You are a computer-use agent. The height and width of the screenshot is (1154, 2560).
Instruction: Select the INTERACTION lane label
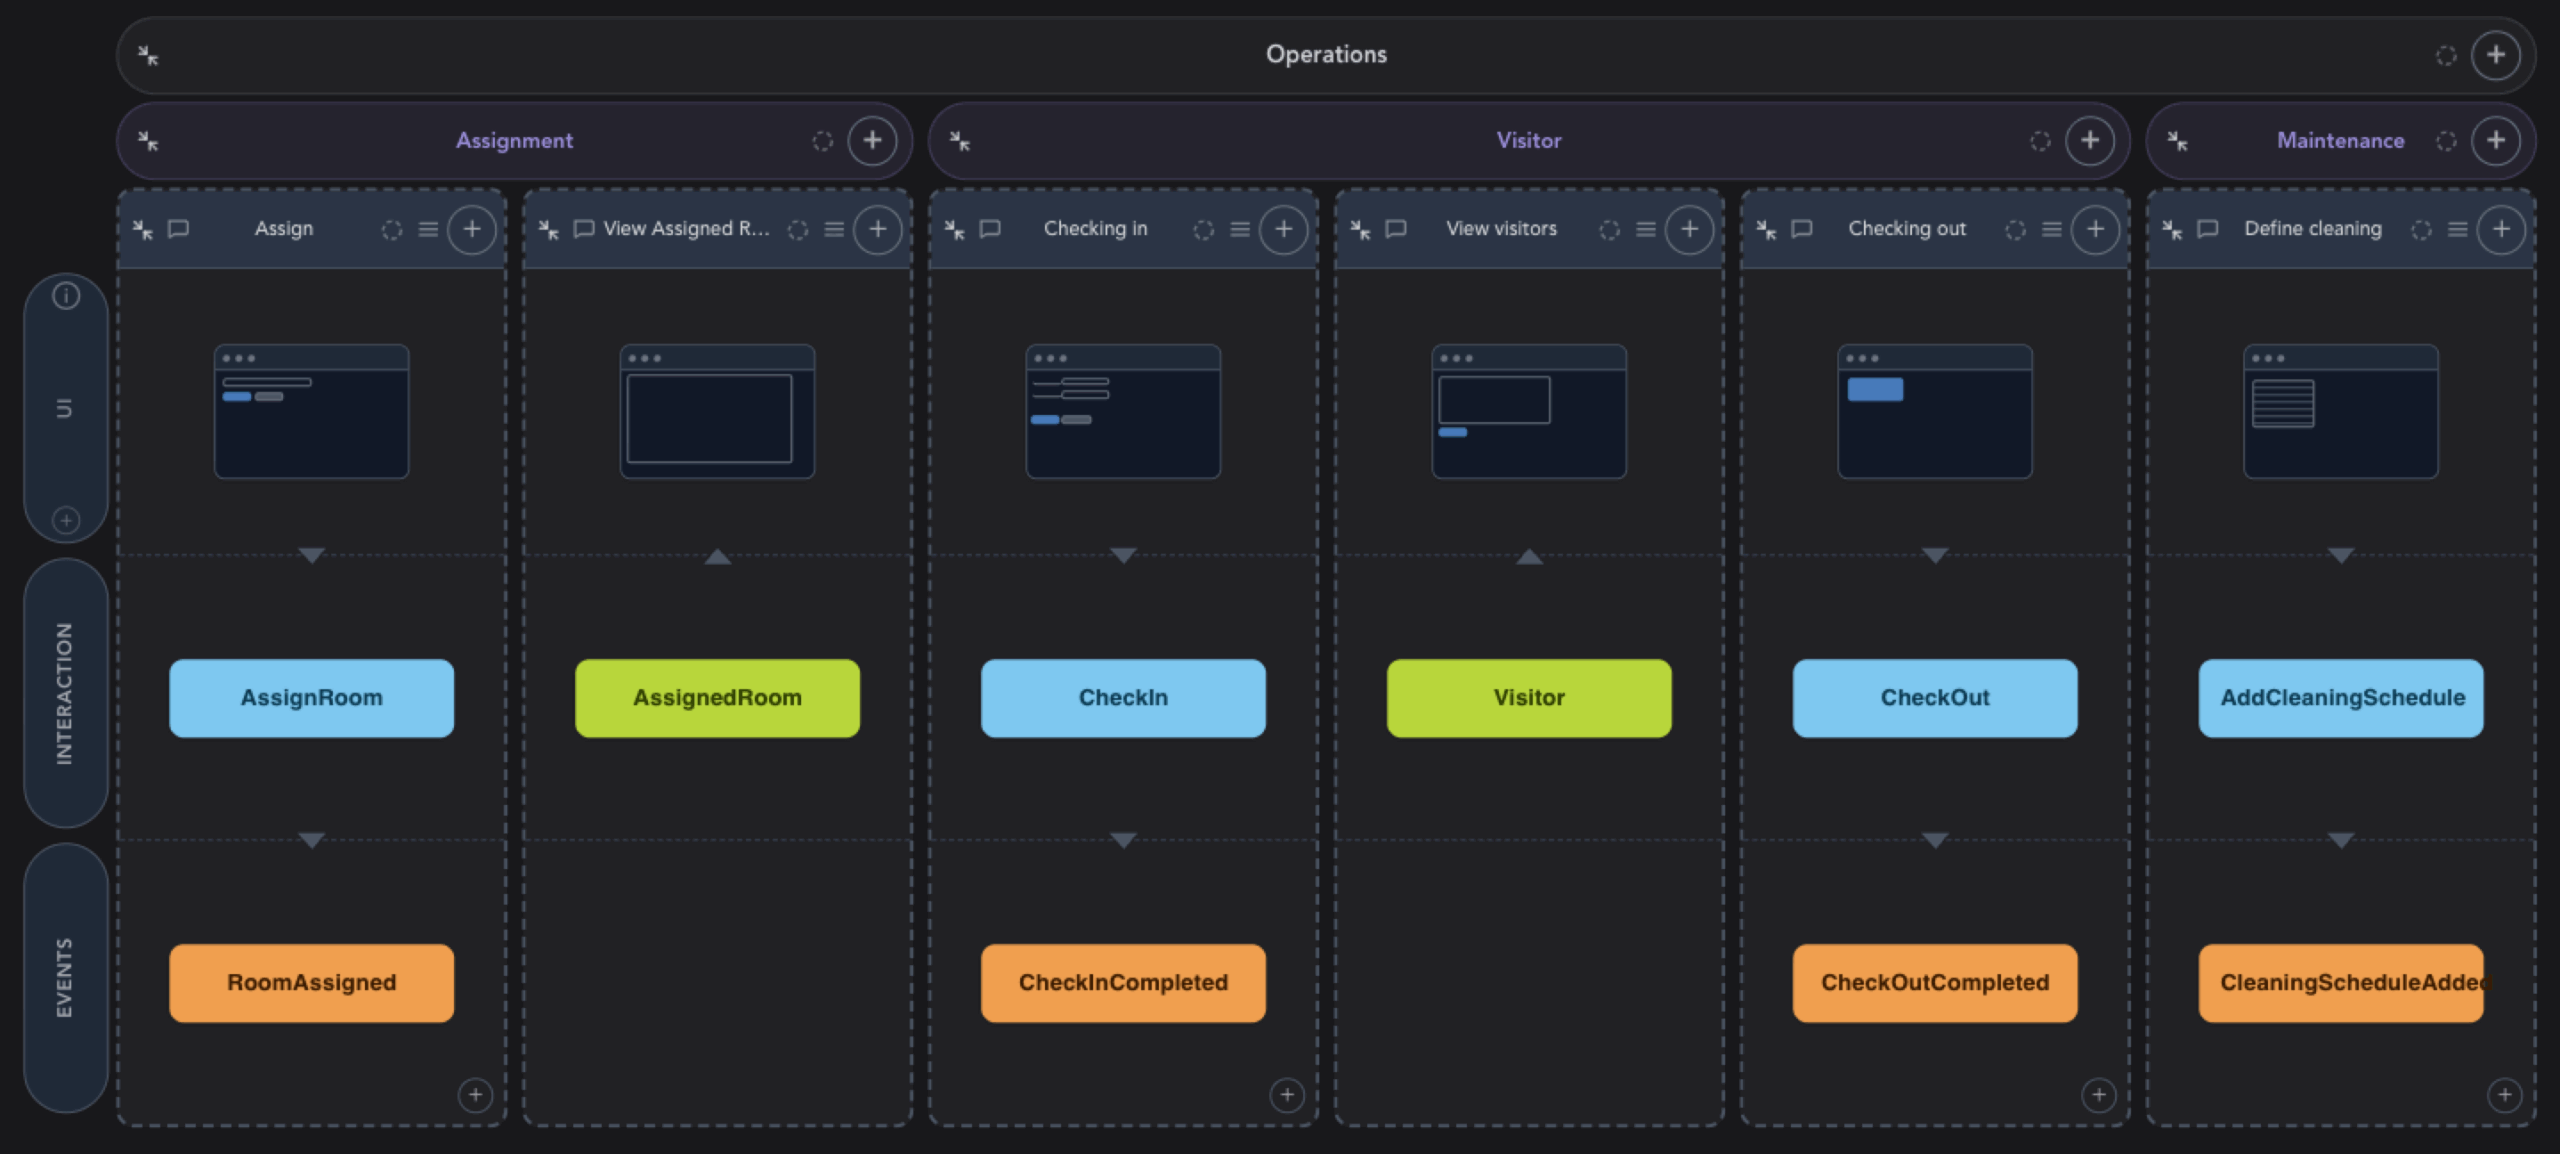coord(65,693)
